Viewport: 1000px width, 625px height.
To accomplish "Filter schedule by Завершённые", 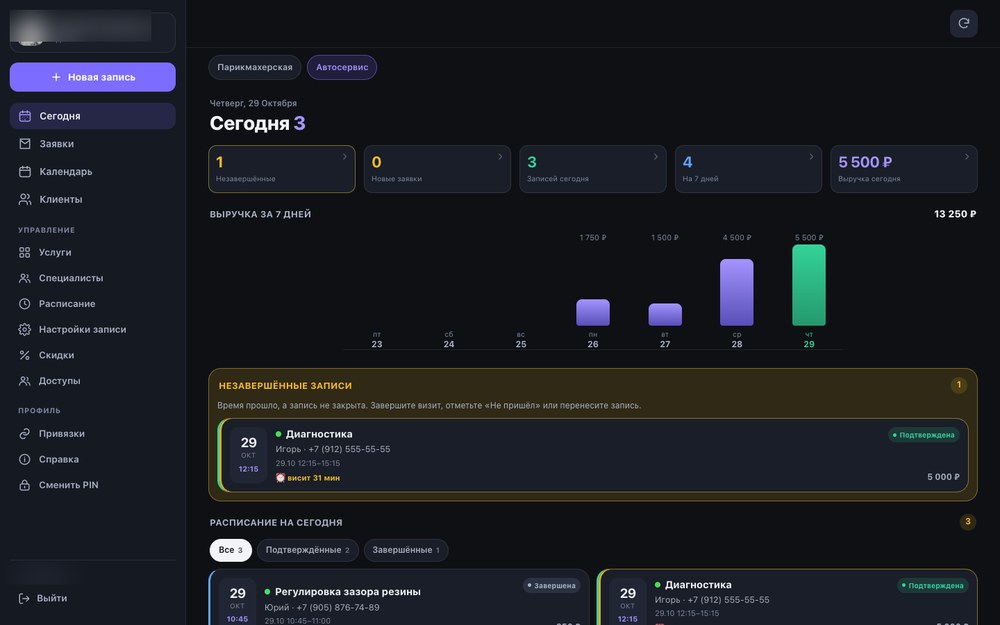I will tap(406, 550).
